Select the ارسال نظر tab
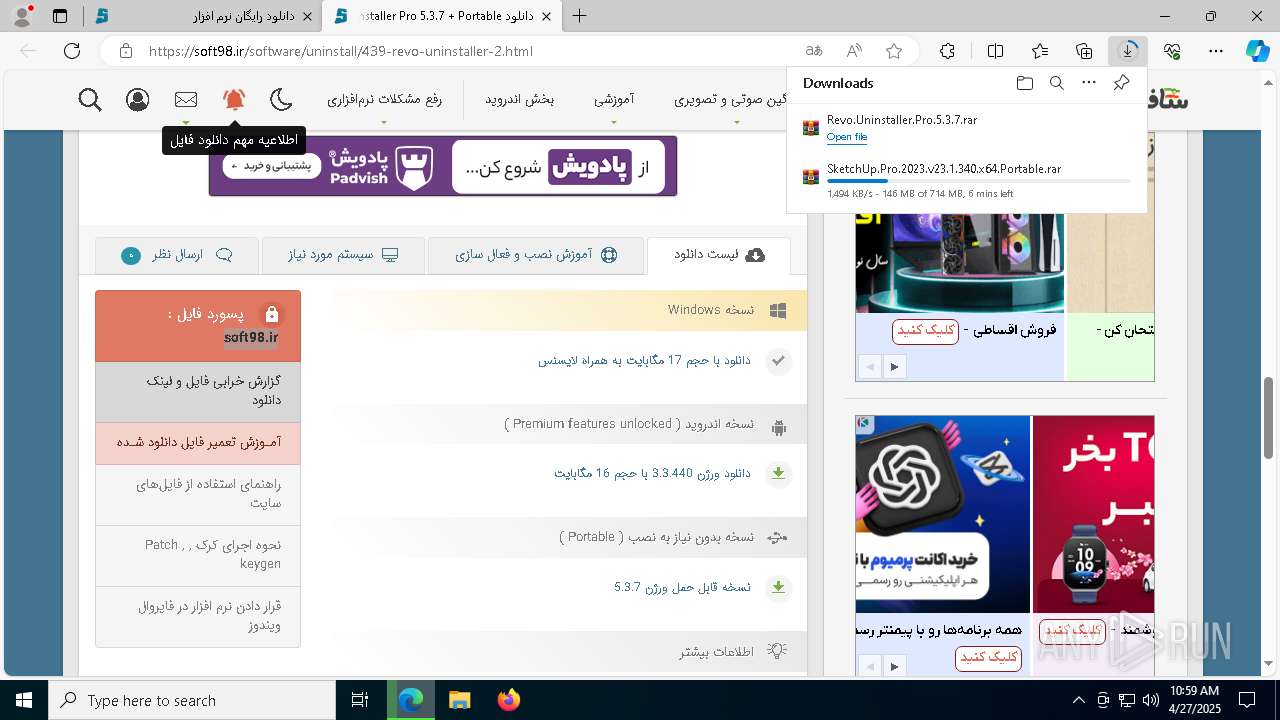1280x720 pixels. (x=177, y=255)
